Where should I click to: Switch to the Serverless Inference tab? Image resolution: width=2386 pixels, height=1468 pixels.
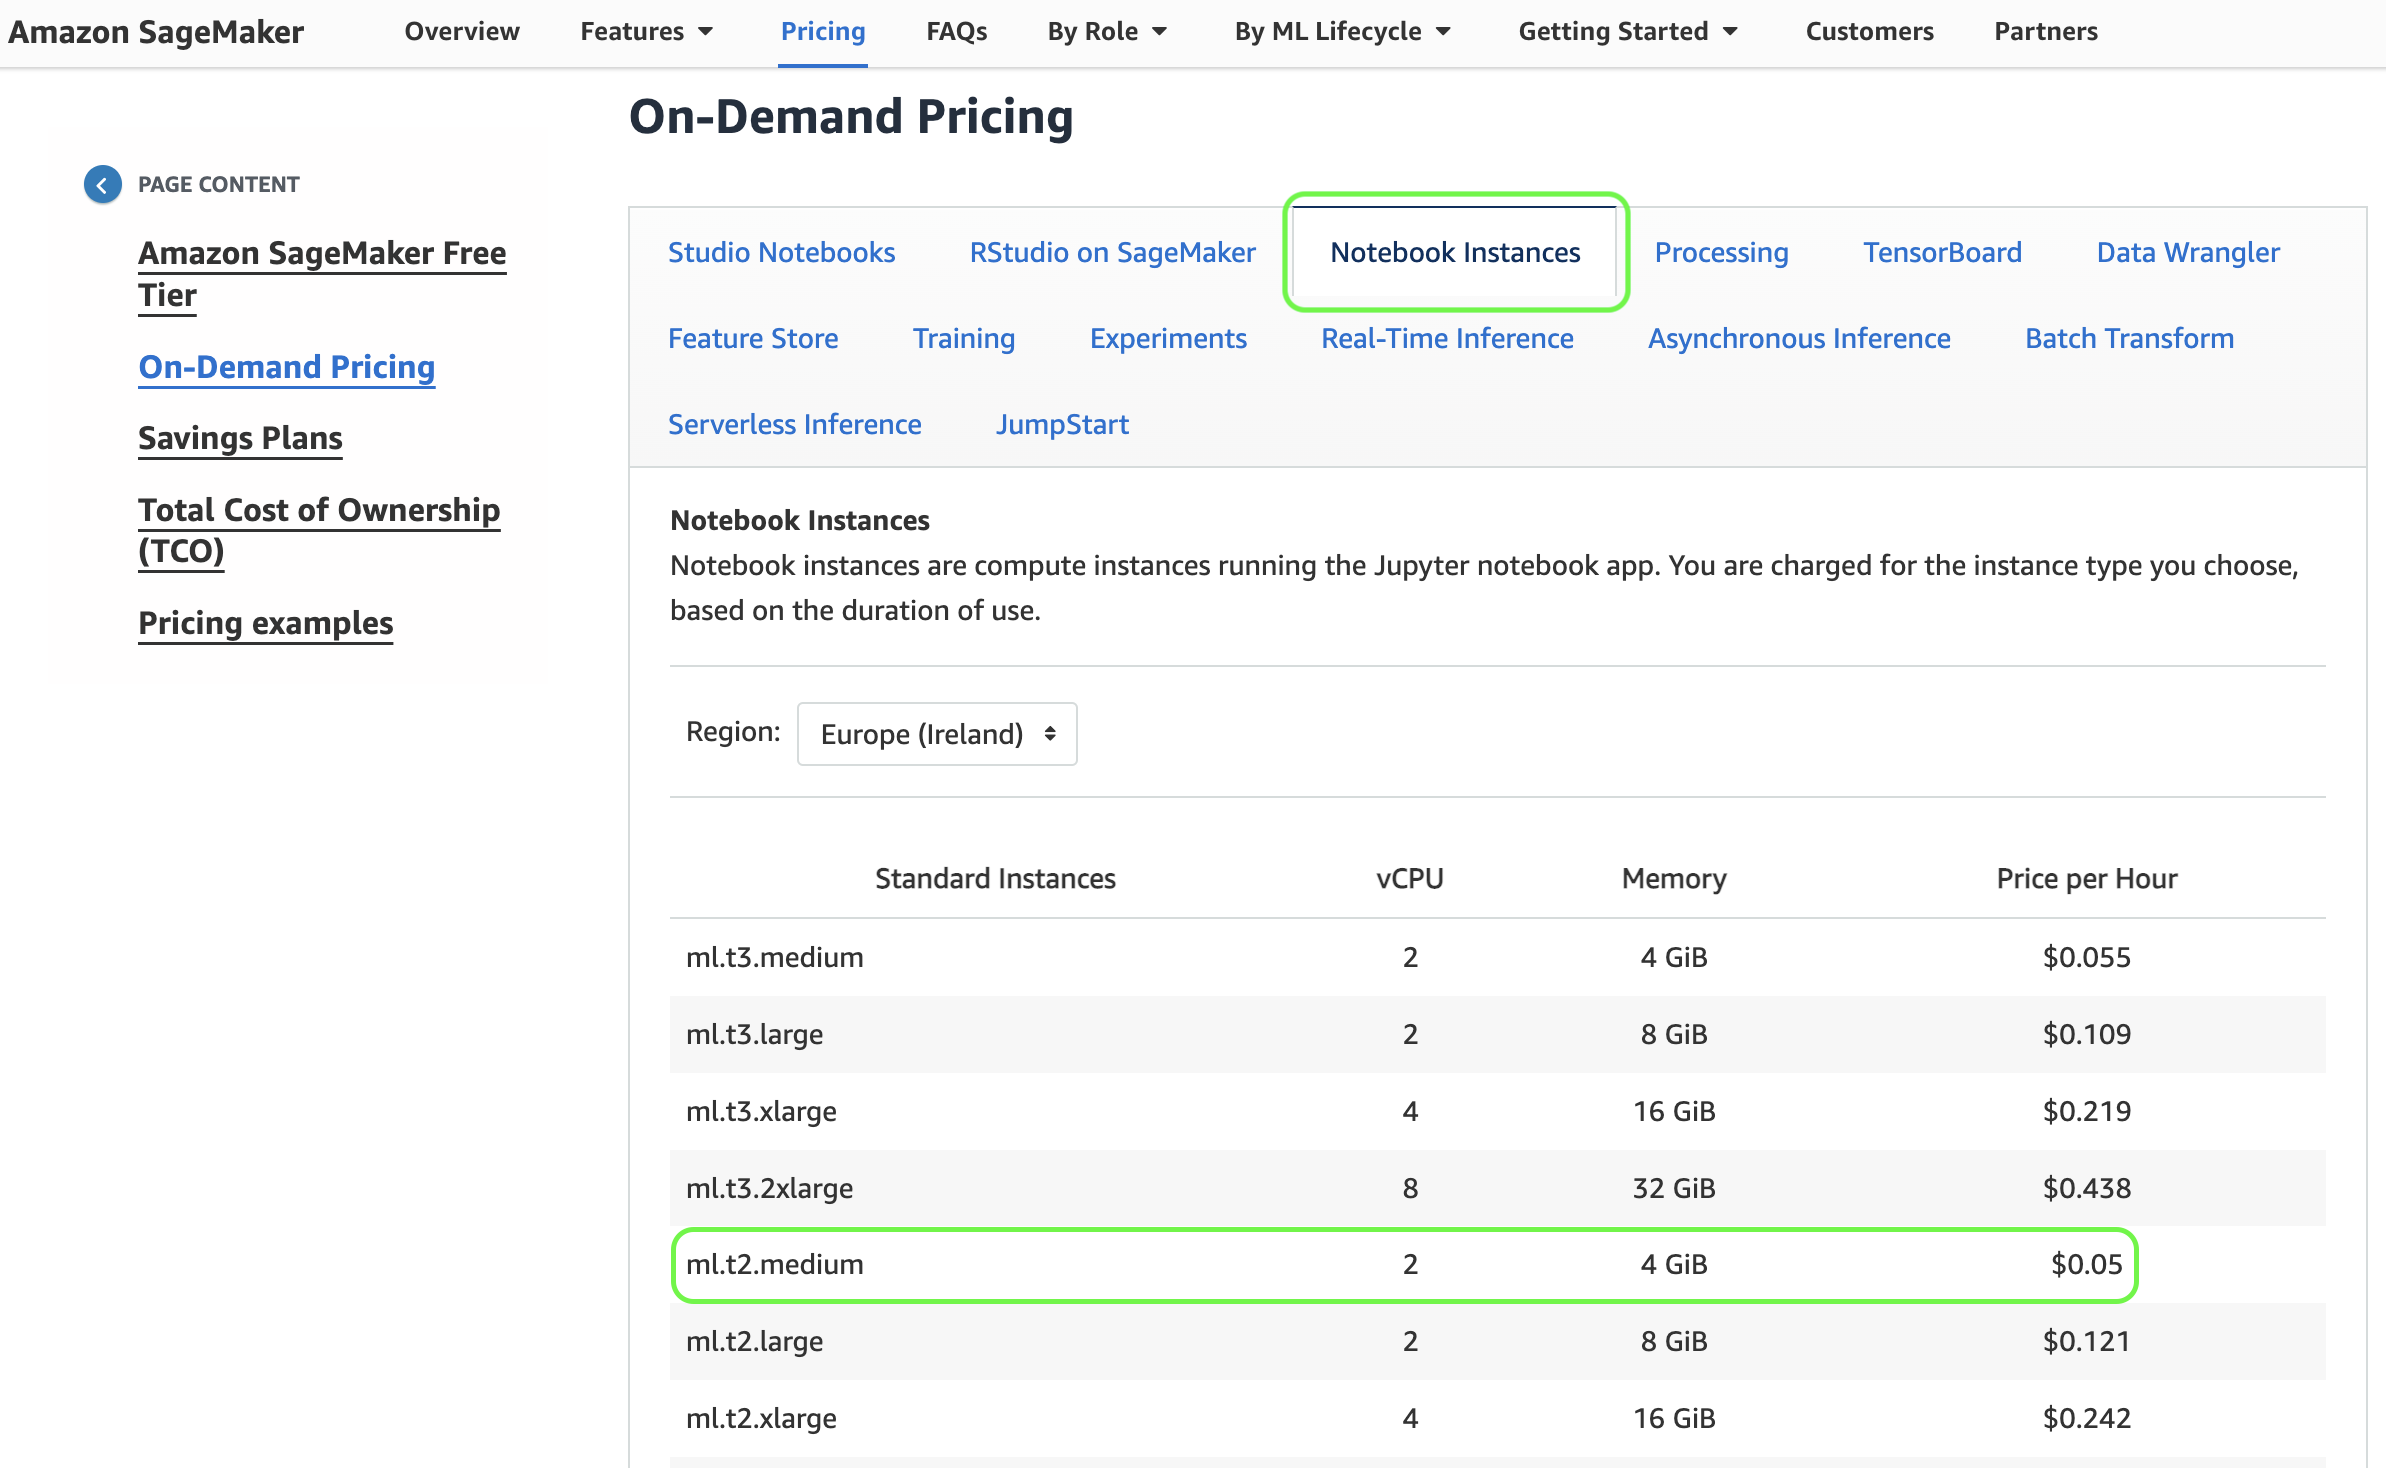[794, 424]
